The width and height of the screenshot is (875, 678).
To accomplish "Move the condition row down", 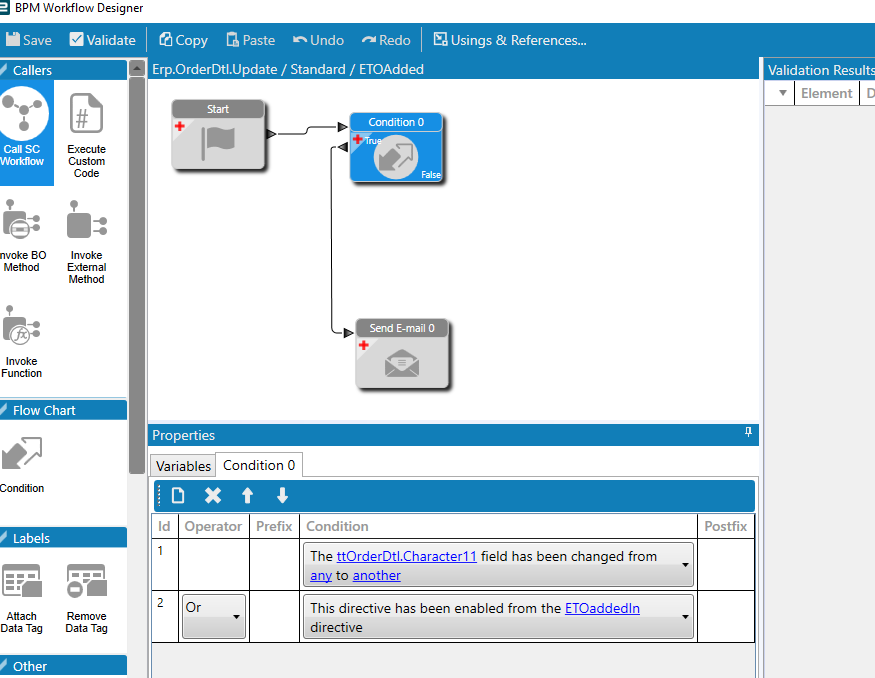I will pos(282,496).
